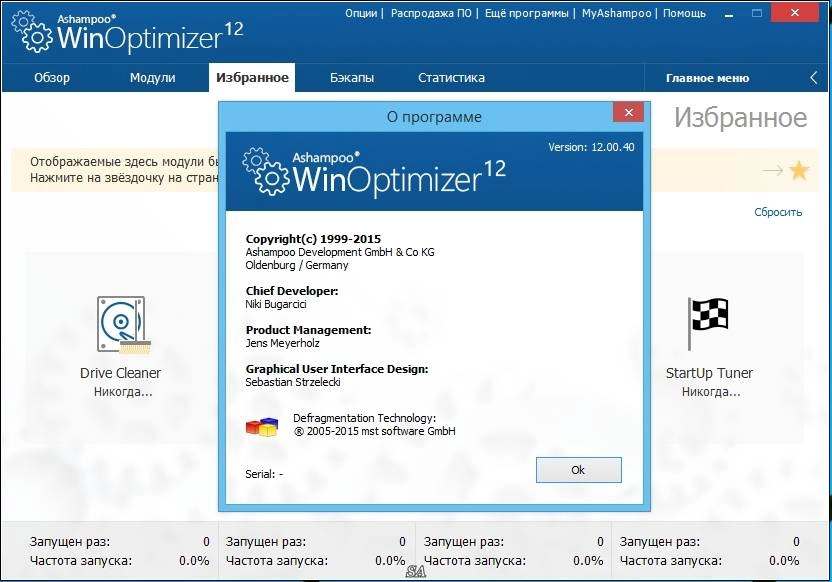
Task: Close the About program dialog
Action: coord(628,112)
